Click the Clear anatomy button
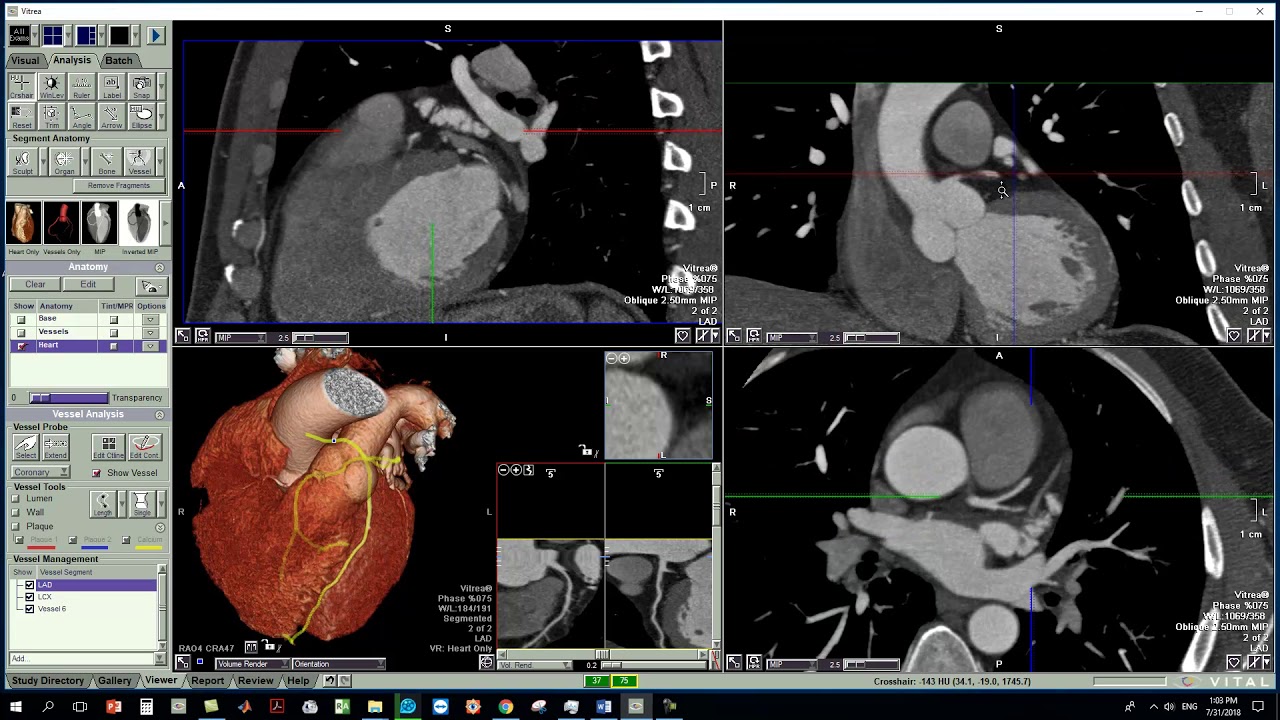Screen dimensions: 1280x720 point(35,285)
